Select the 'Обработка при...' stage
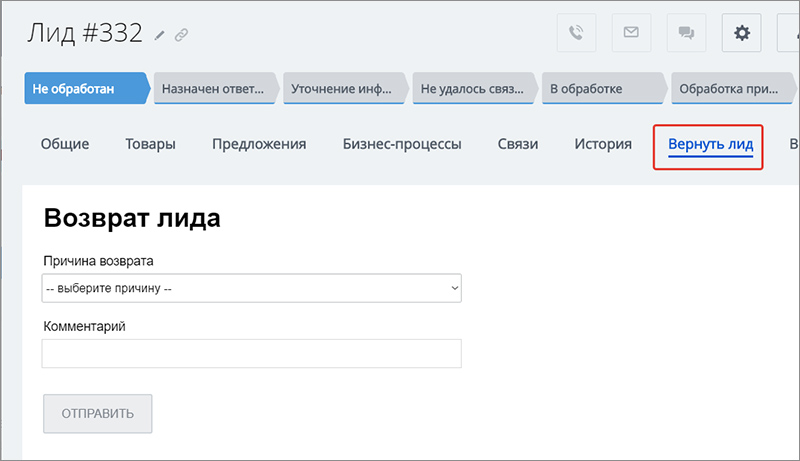Screen dimensions: 800x461 click(730, 89)
